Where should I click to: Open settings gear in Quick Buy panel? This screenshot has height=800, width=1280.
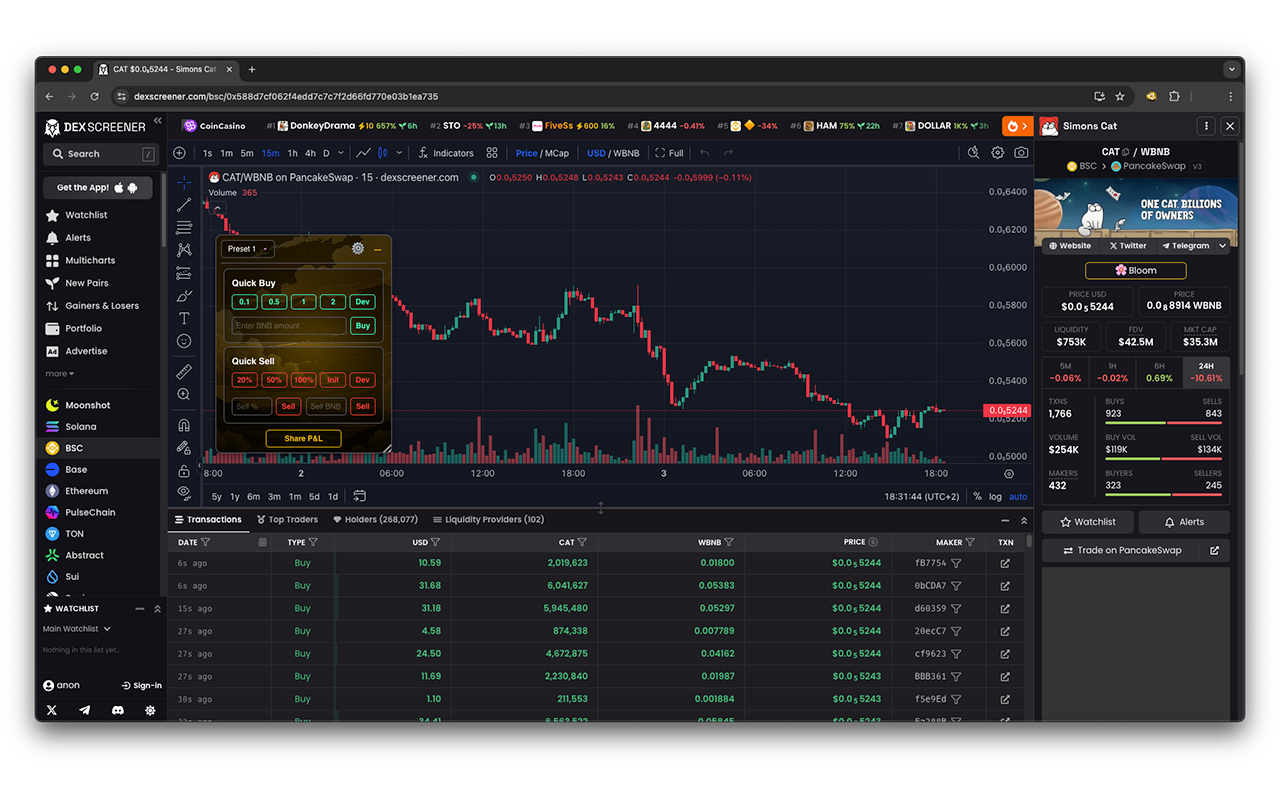(x=358, y=249)
